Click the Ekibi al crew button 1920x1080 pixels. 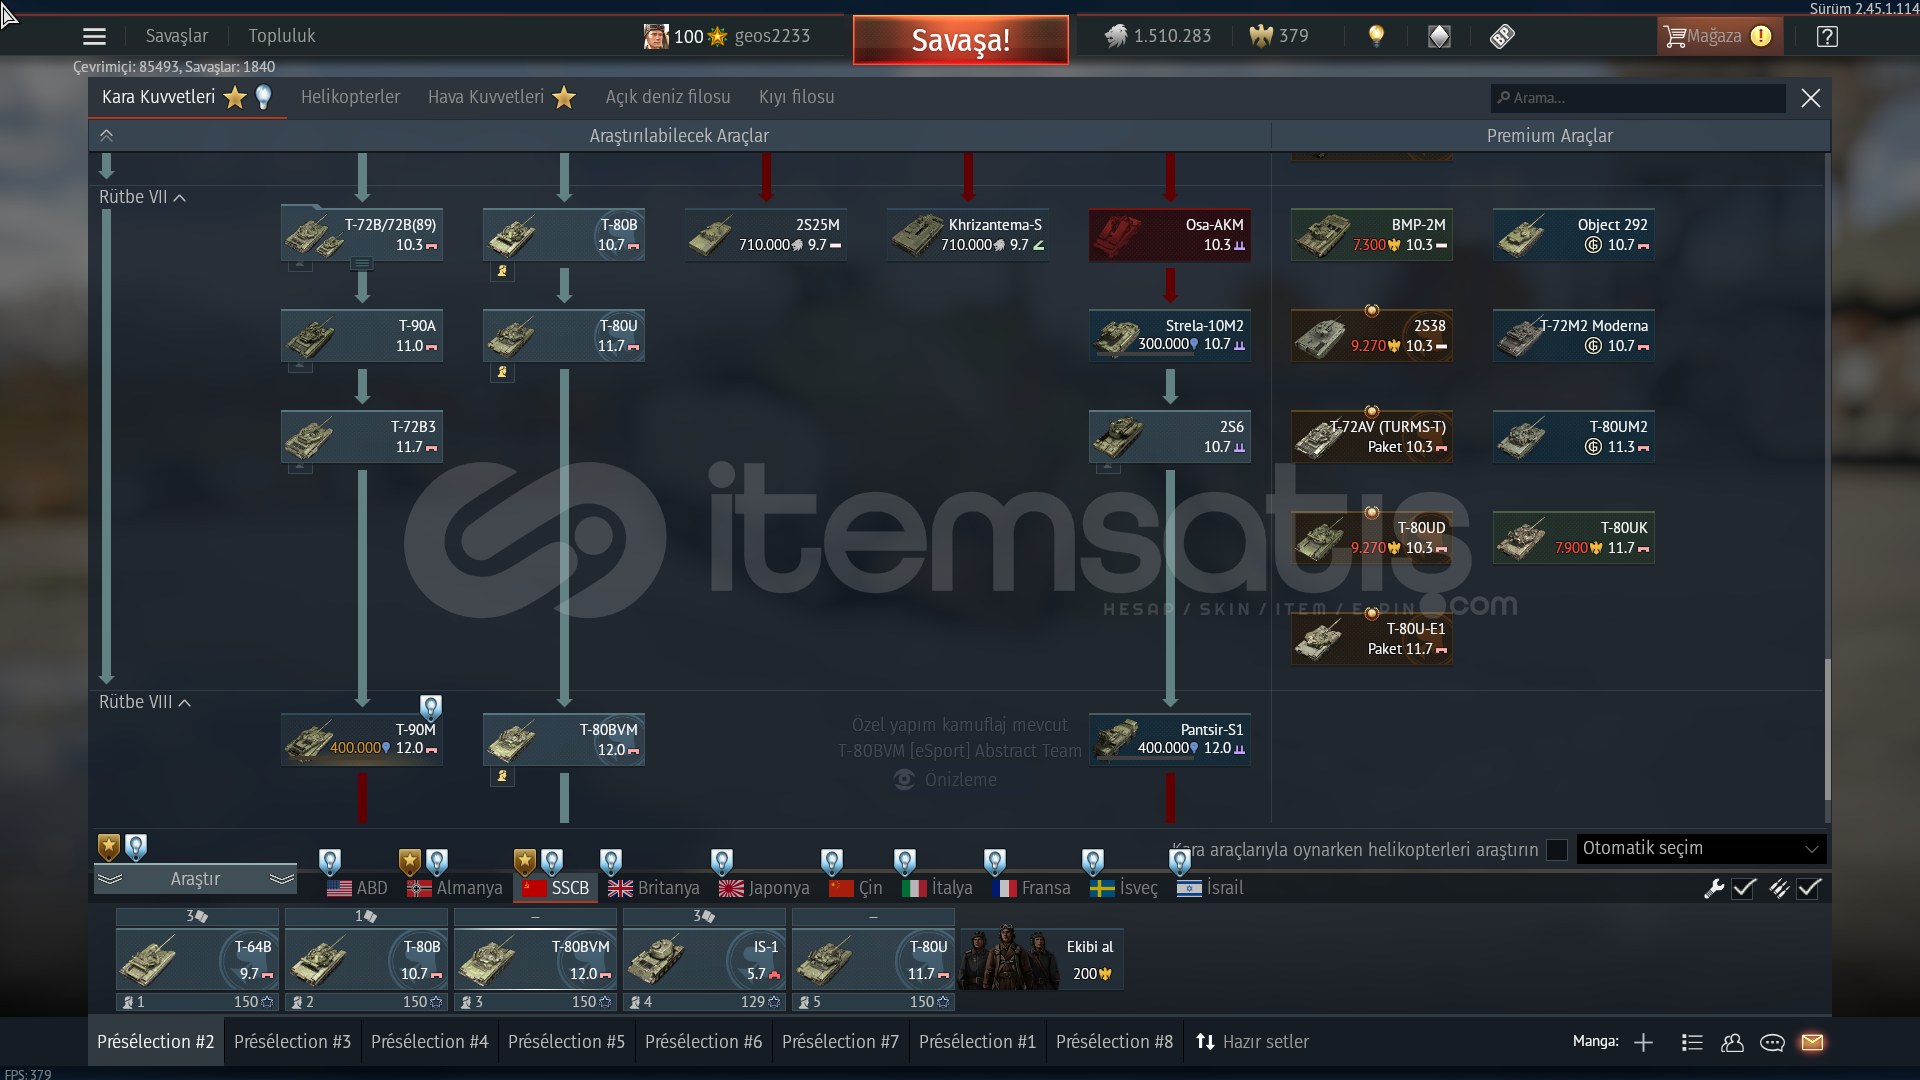pyautogui.click(x=1041, y=960)
